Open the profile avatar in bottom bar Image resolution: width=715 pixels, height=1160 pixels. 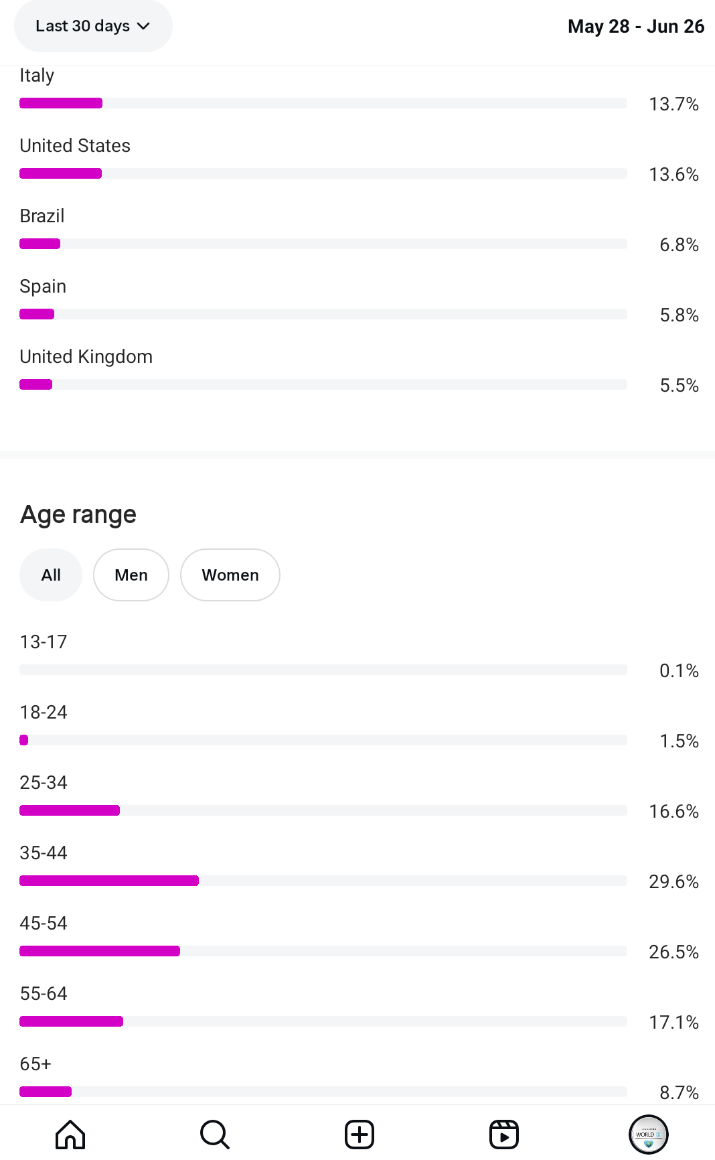[648, 1134]
